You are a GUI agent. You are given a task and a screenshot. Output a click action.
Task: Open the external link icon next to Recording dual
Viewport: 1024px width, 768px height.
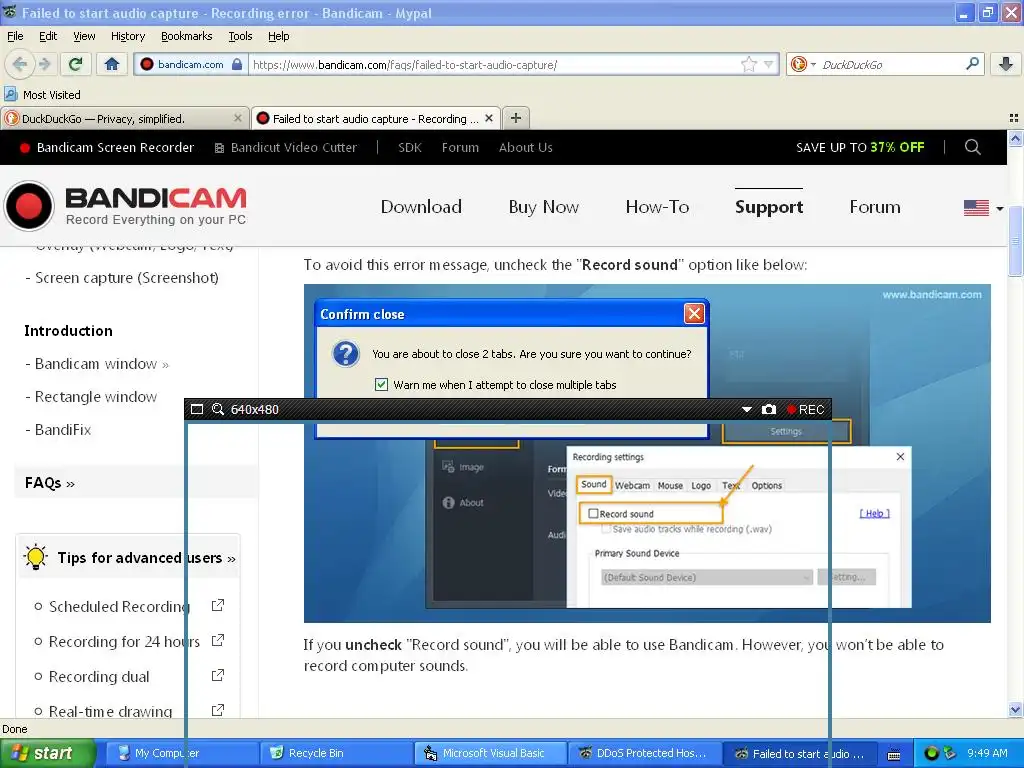(x=218, y=675)
